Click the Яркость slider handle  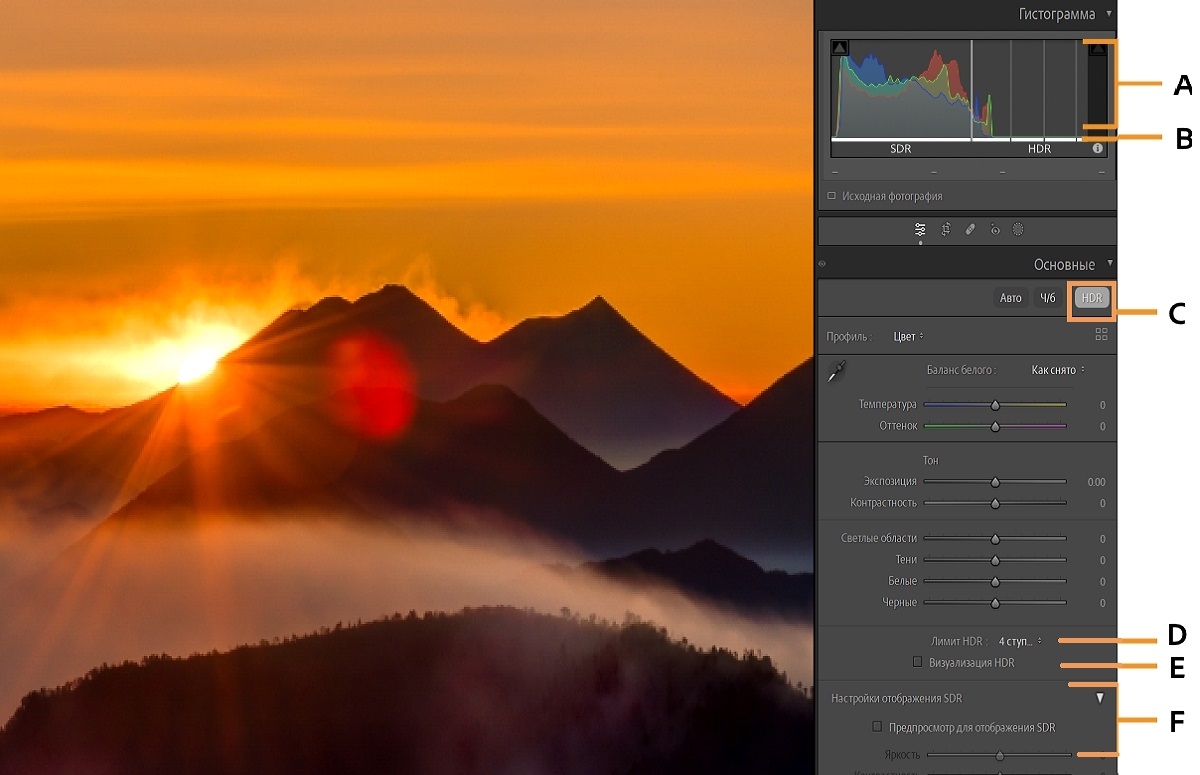point(999,755)
